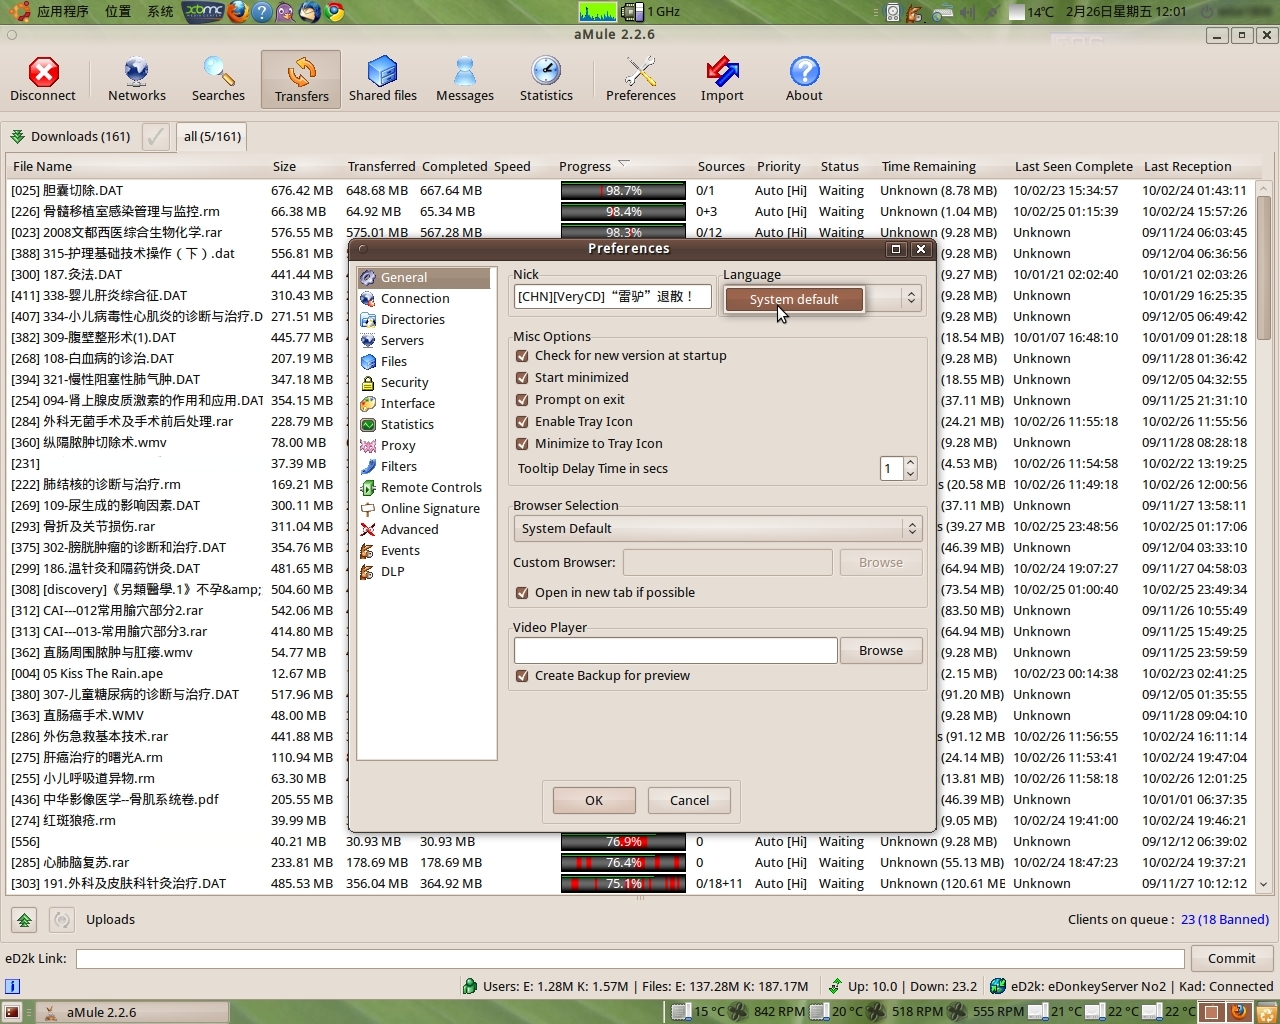Uncheck Minimize to Tray Icon
This screenshot has width=1280, height=1024.
coord(522,444)
